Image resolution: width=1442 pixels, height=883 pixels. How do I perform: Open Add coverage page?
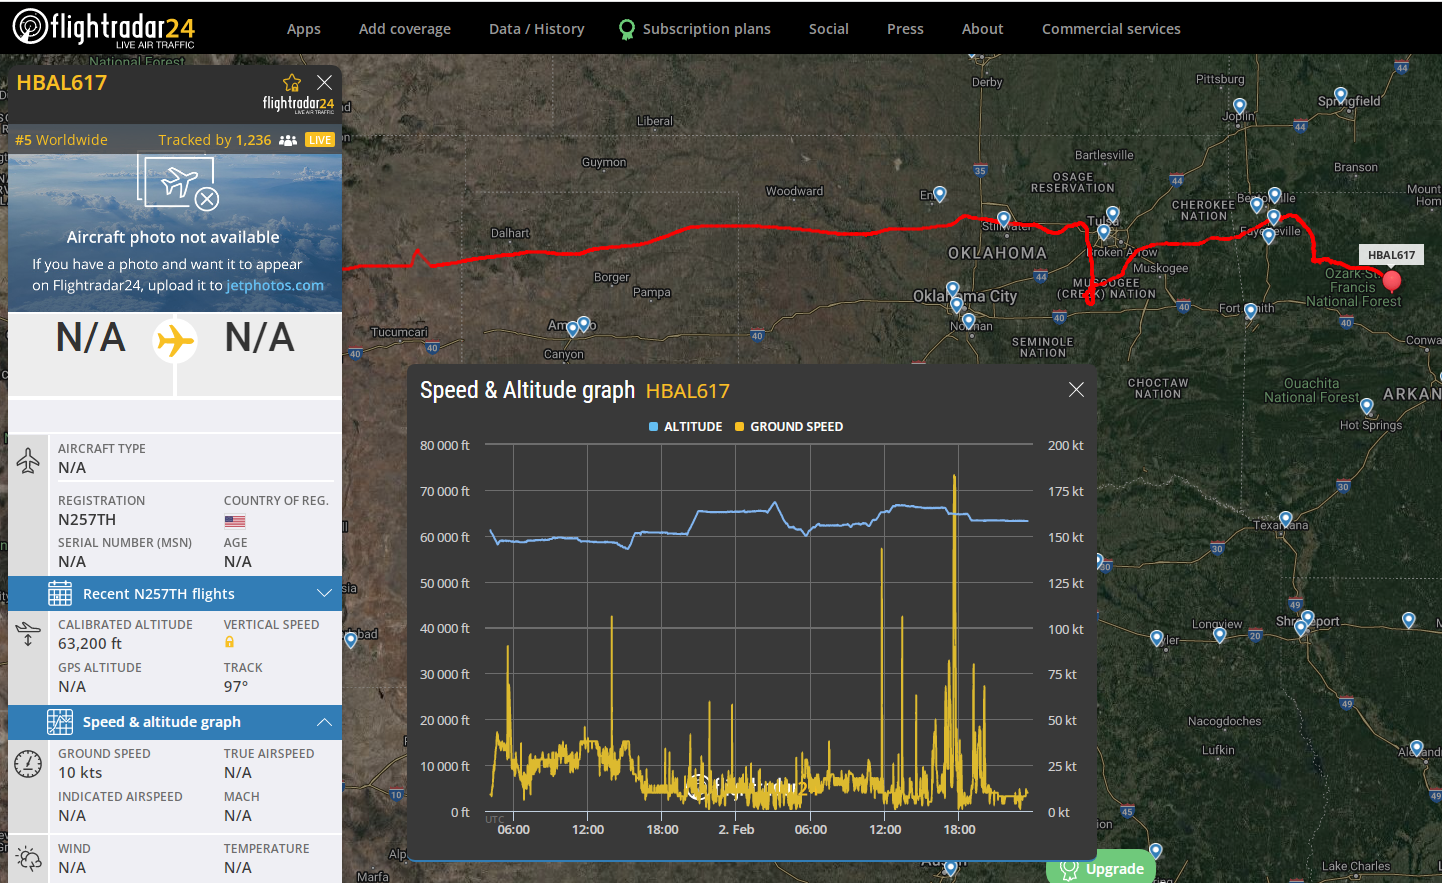click(405, 29)
